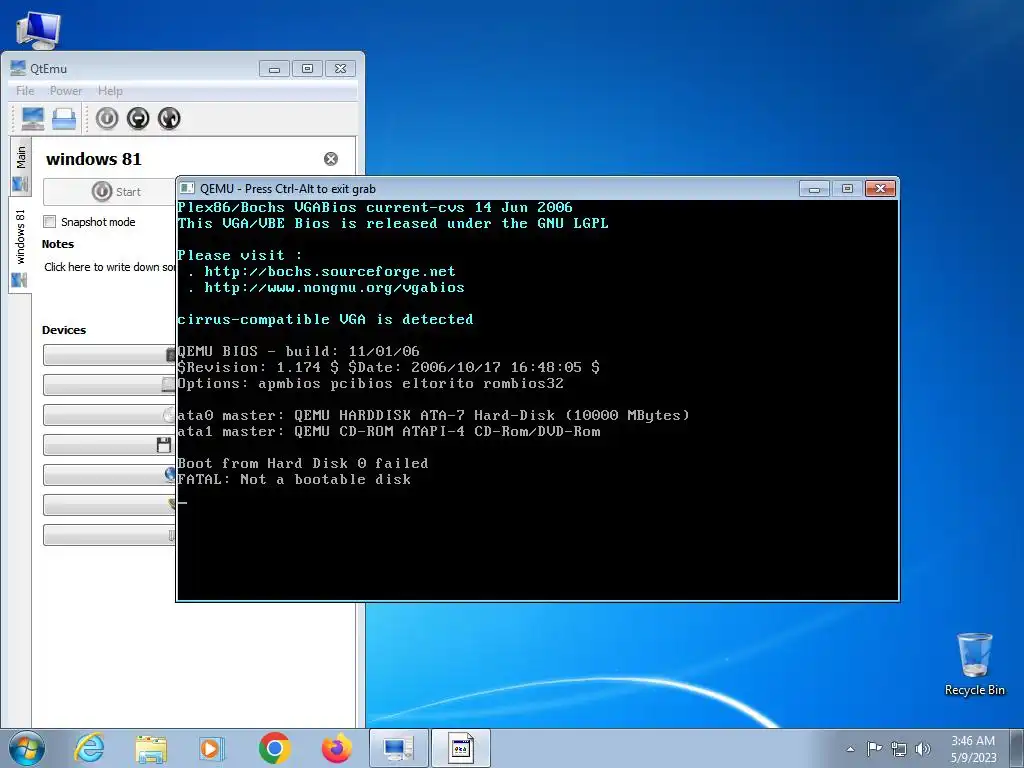Click the 'Options: apmbios pcibios eltorito rombios32' line
The height and width of the screenshot is (768, 1024).
[x=370, y=383]
